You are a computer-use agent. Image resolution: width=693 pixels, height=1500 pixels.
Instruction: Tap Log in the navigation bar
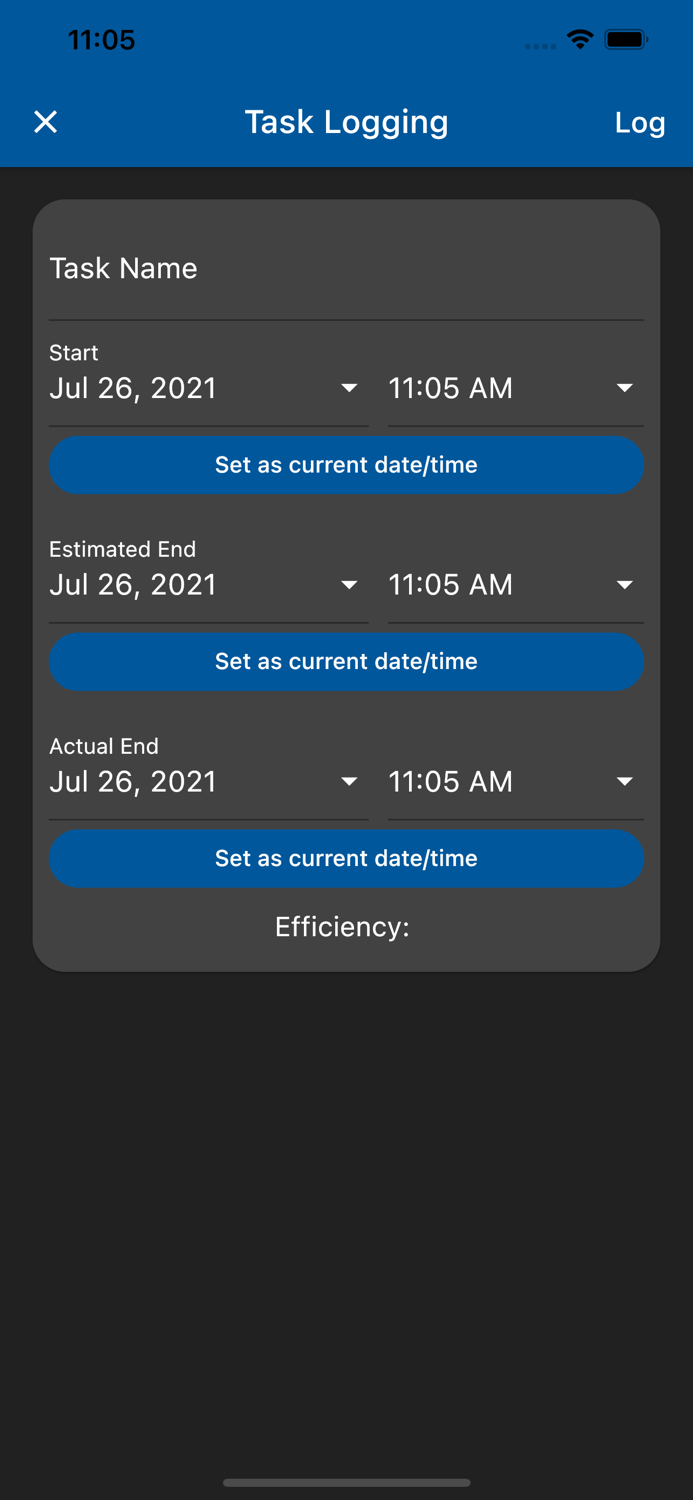639,122
